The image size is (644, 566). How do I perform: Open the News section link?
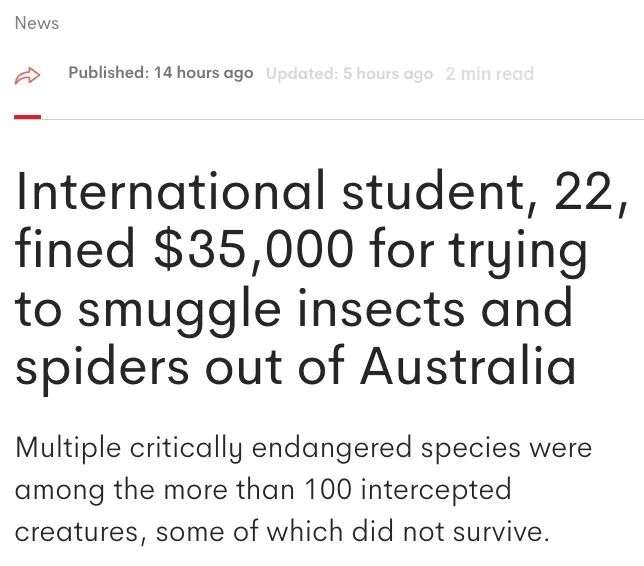pos(37,24)
